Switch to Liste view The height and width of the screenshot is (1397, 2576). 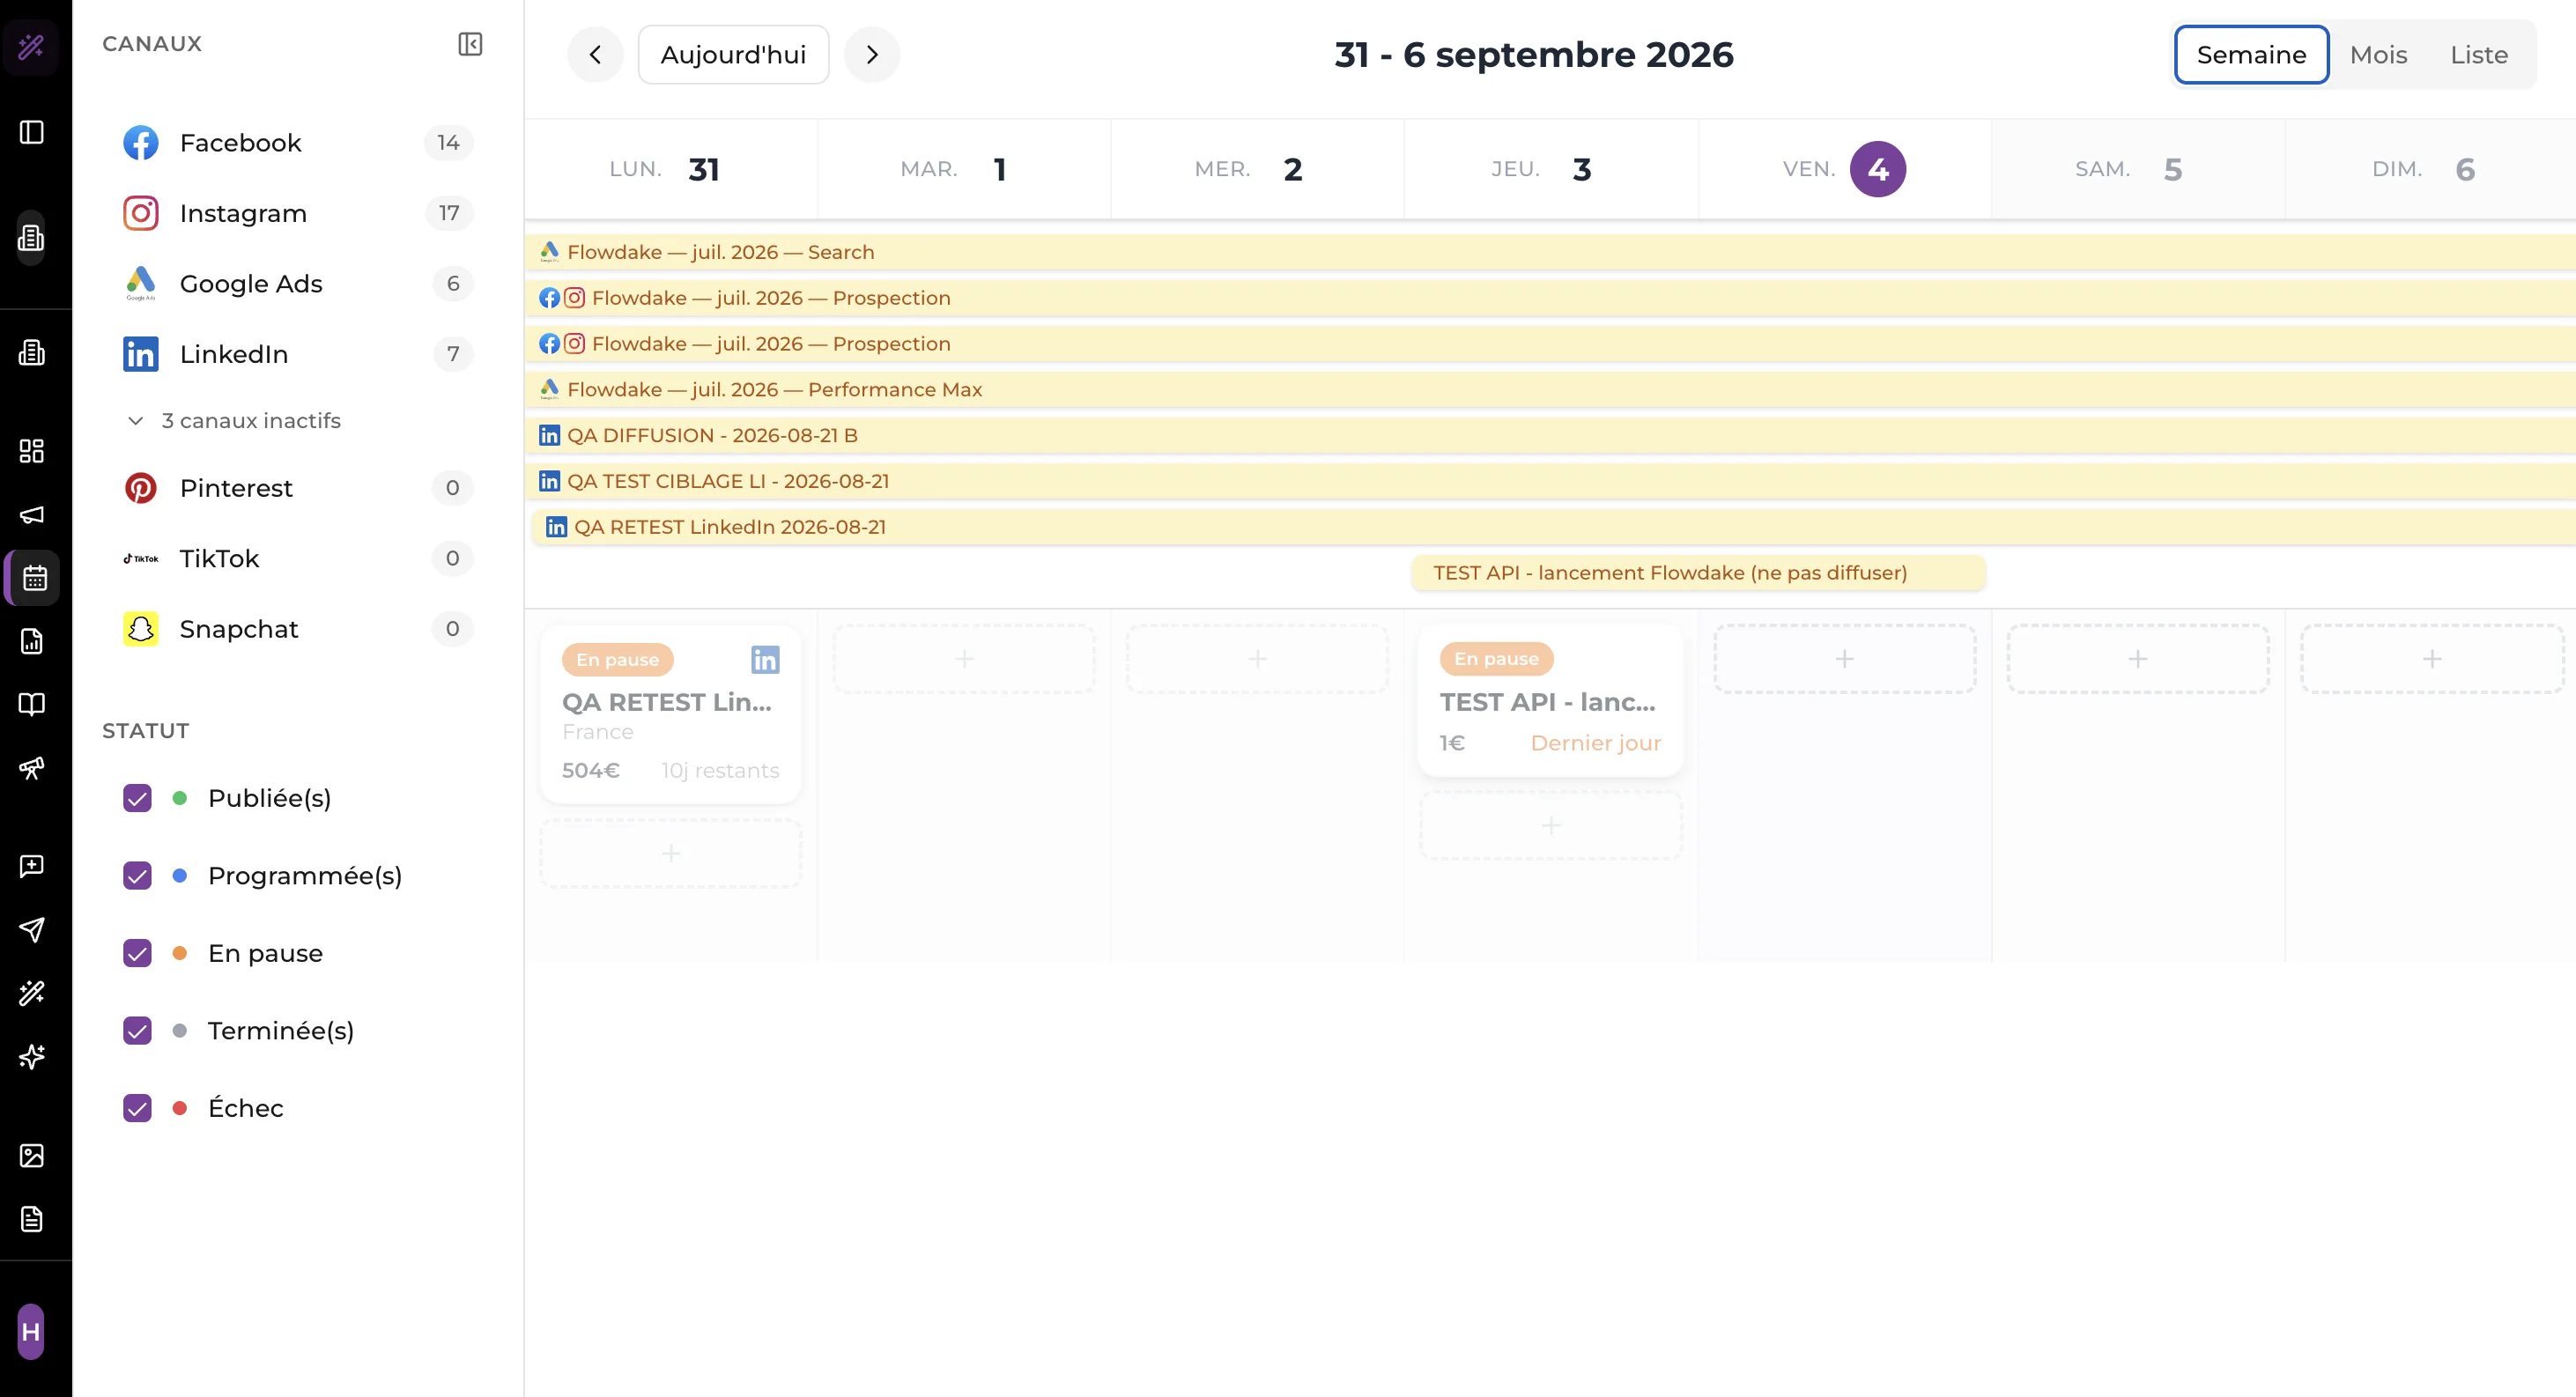[2479, 55]
